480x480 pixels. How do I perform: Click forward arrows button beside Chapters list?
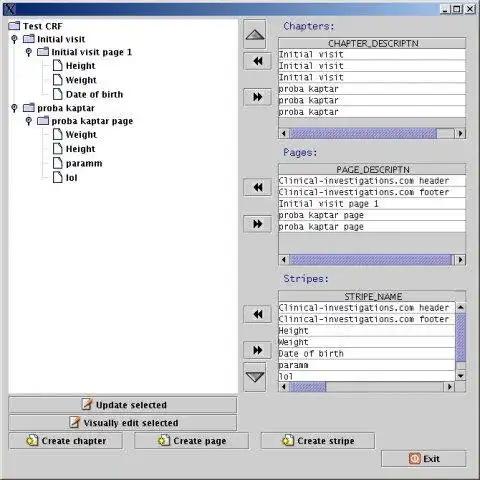257,97
